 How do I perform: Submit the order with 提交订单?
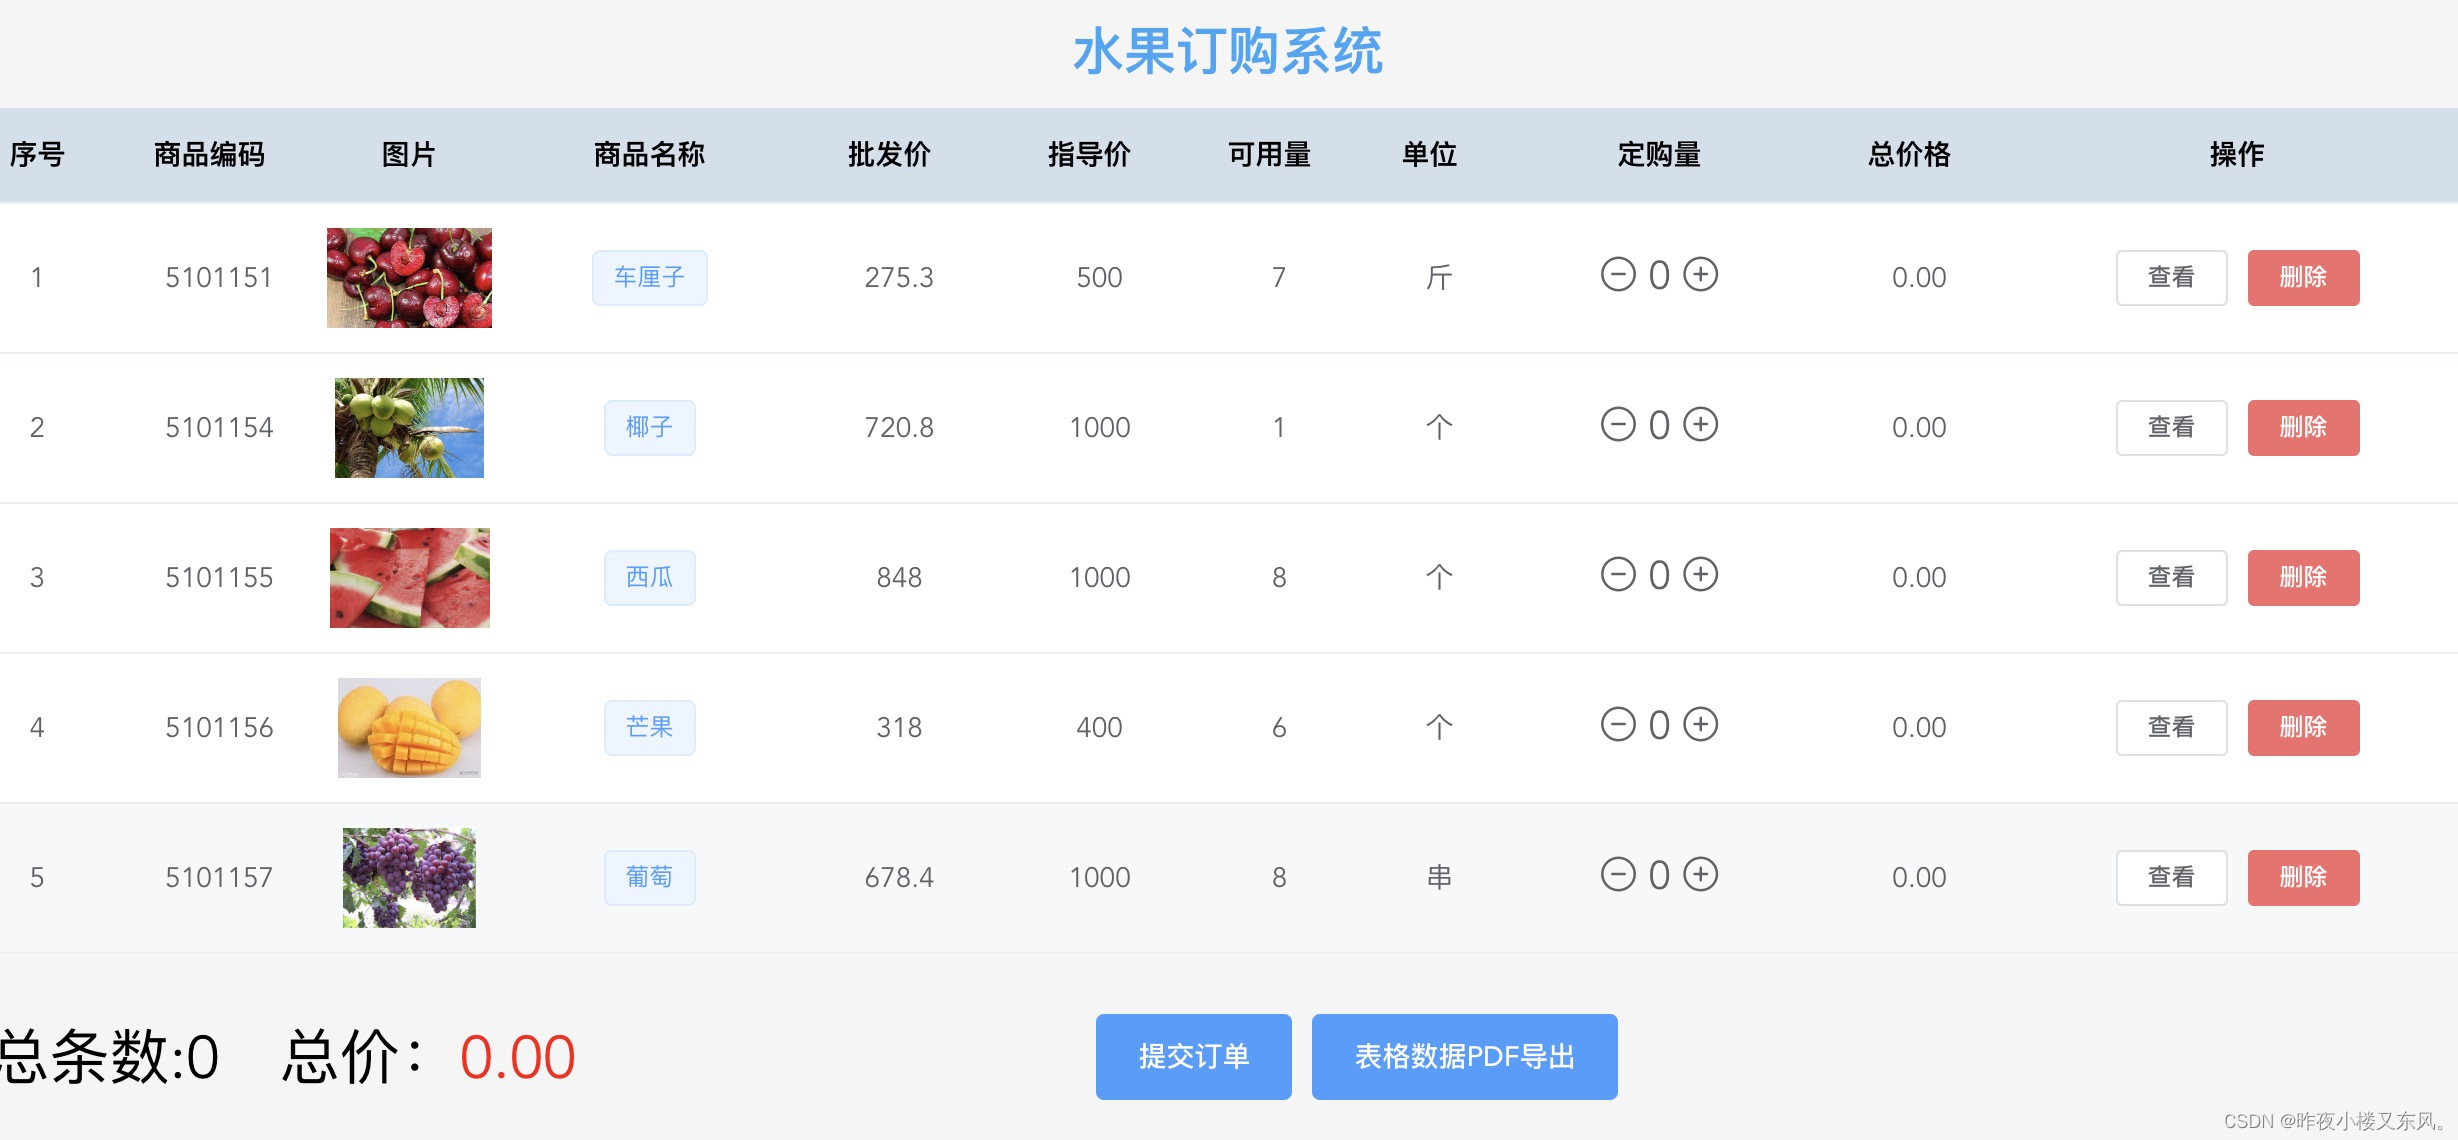pos(1193,1056)
